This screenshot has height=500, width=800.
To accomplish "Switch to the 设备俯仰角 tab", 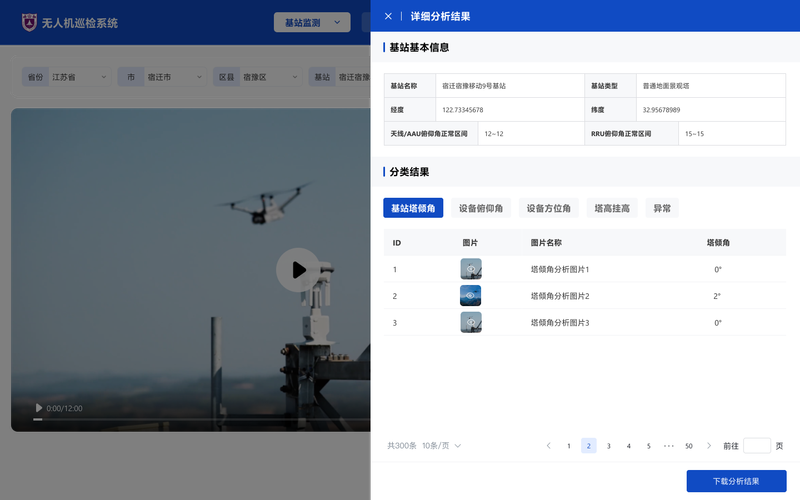I will point(481,208).
